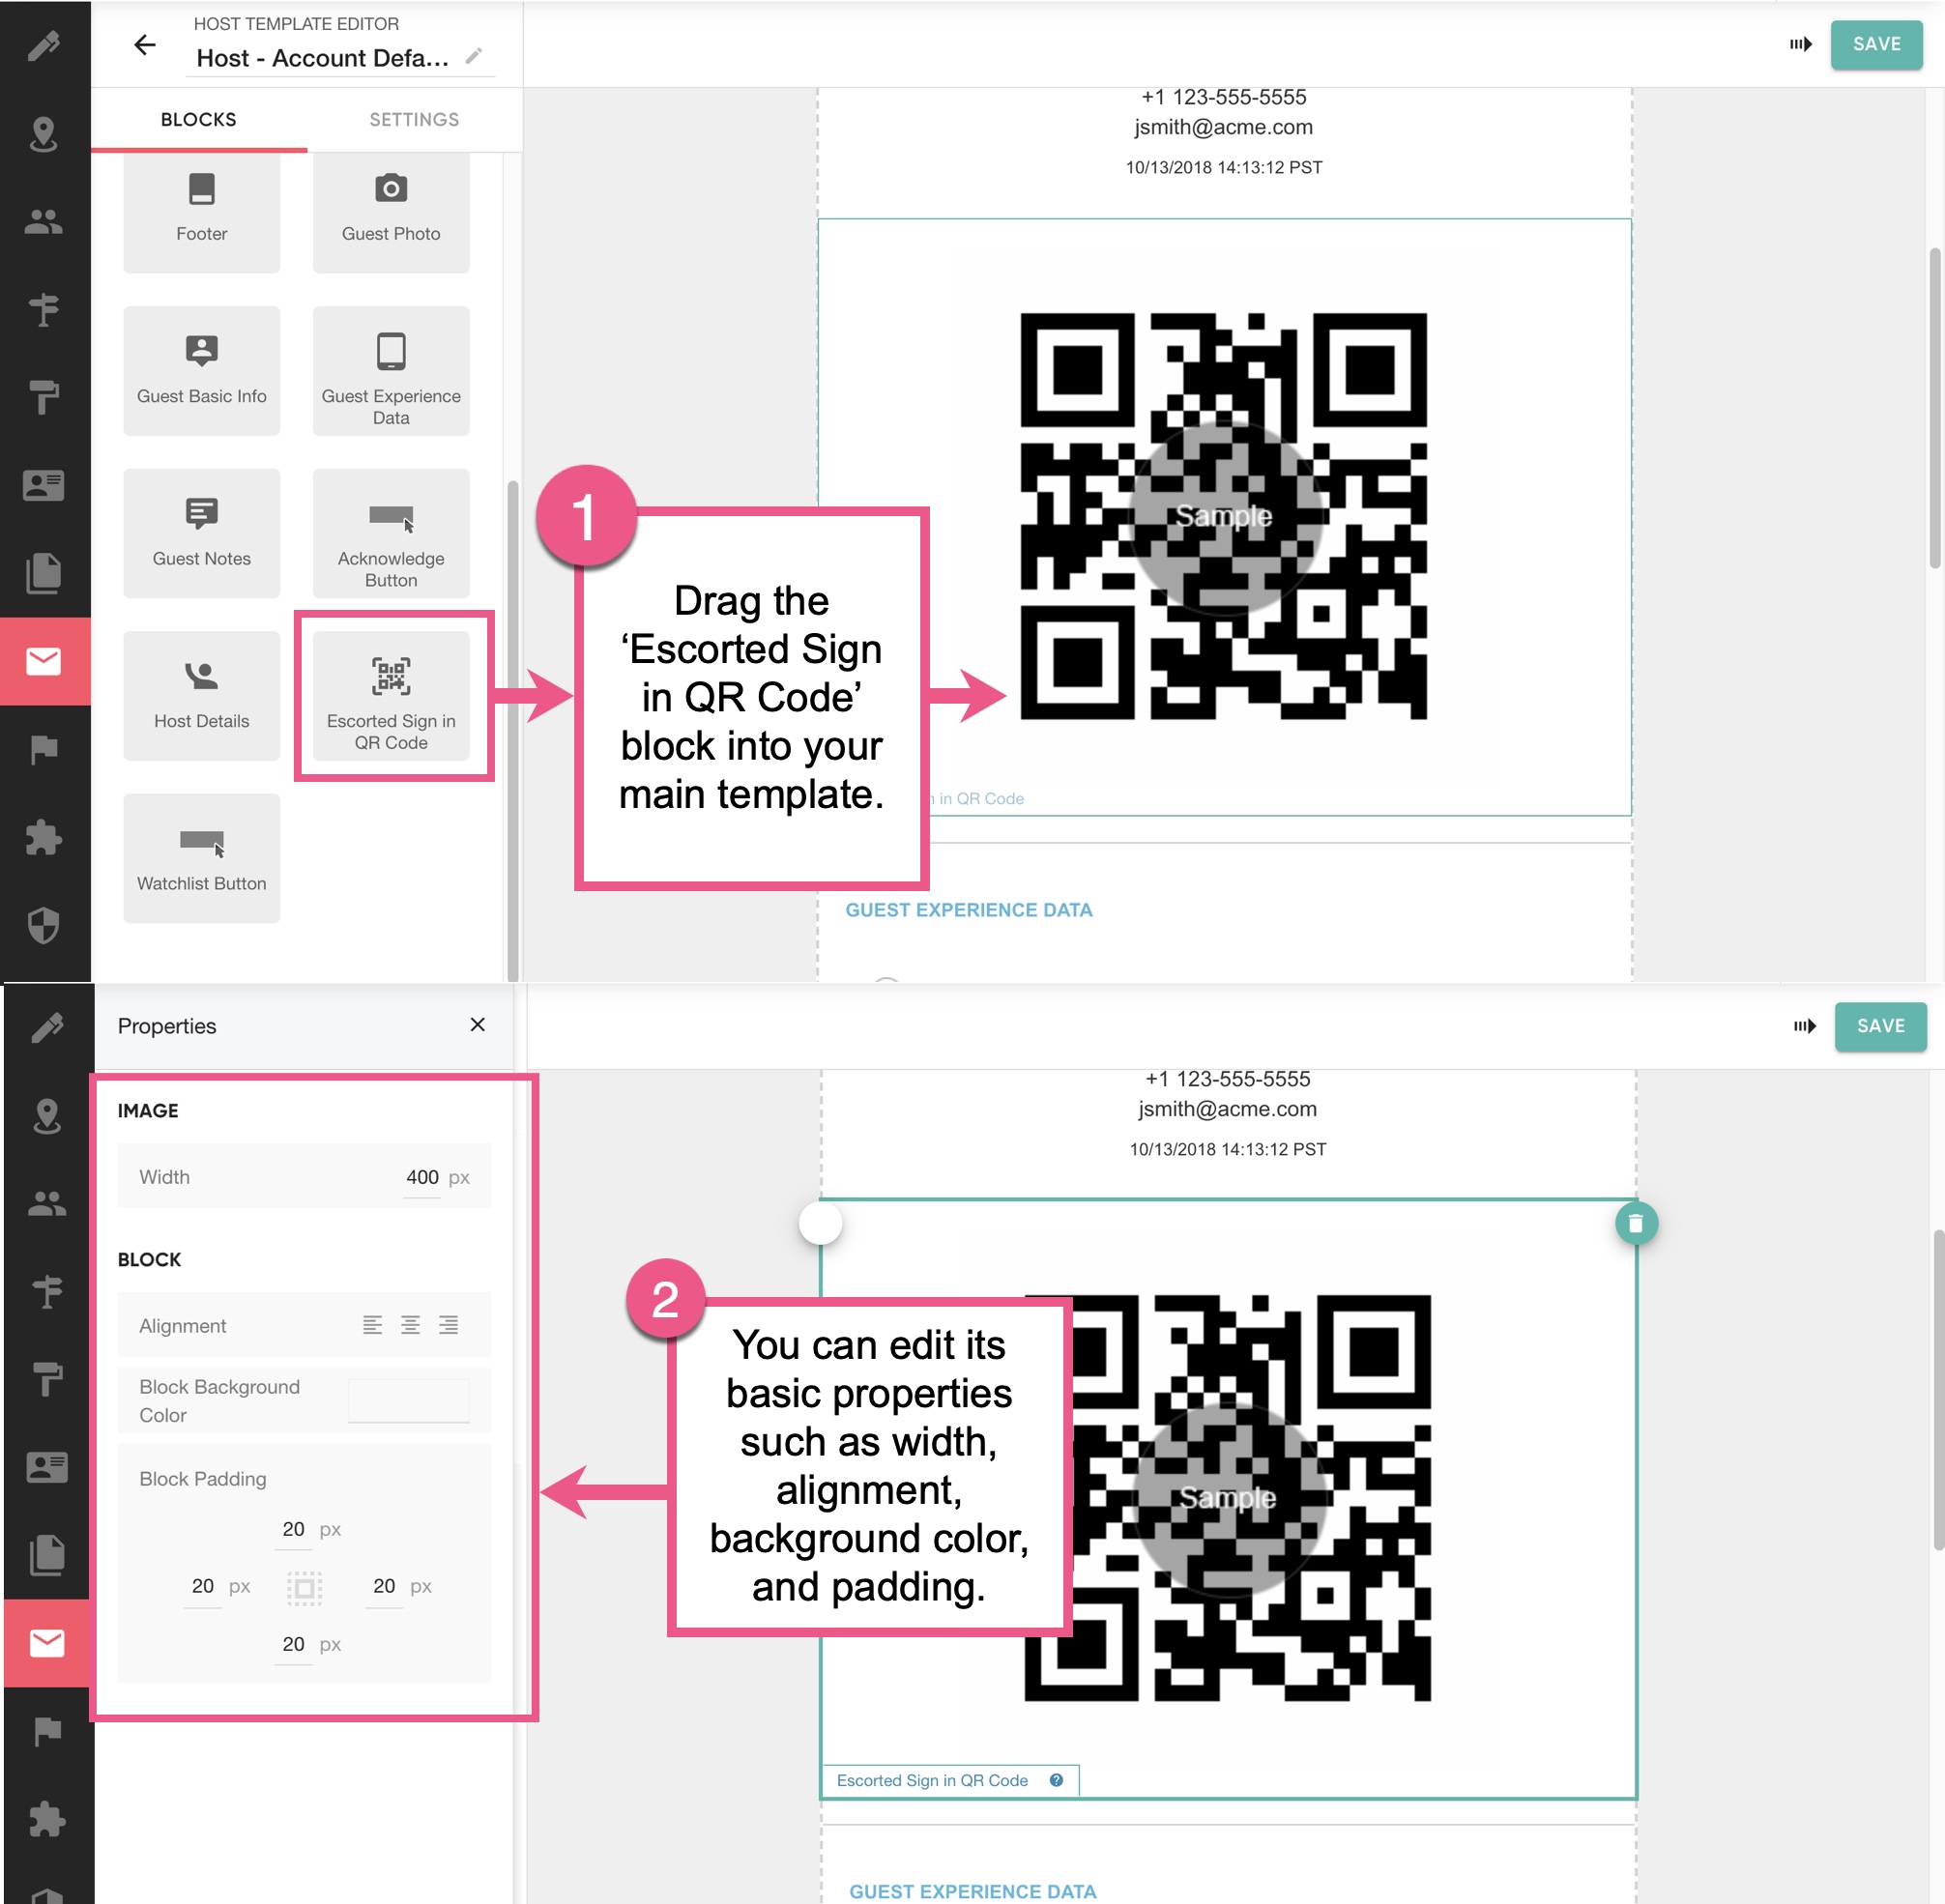Click the top block padding field
Image resolution: width=1945 pixels, height=1904 pixels.
293,1529
